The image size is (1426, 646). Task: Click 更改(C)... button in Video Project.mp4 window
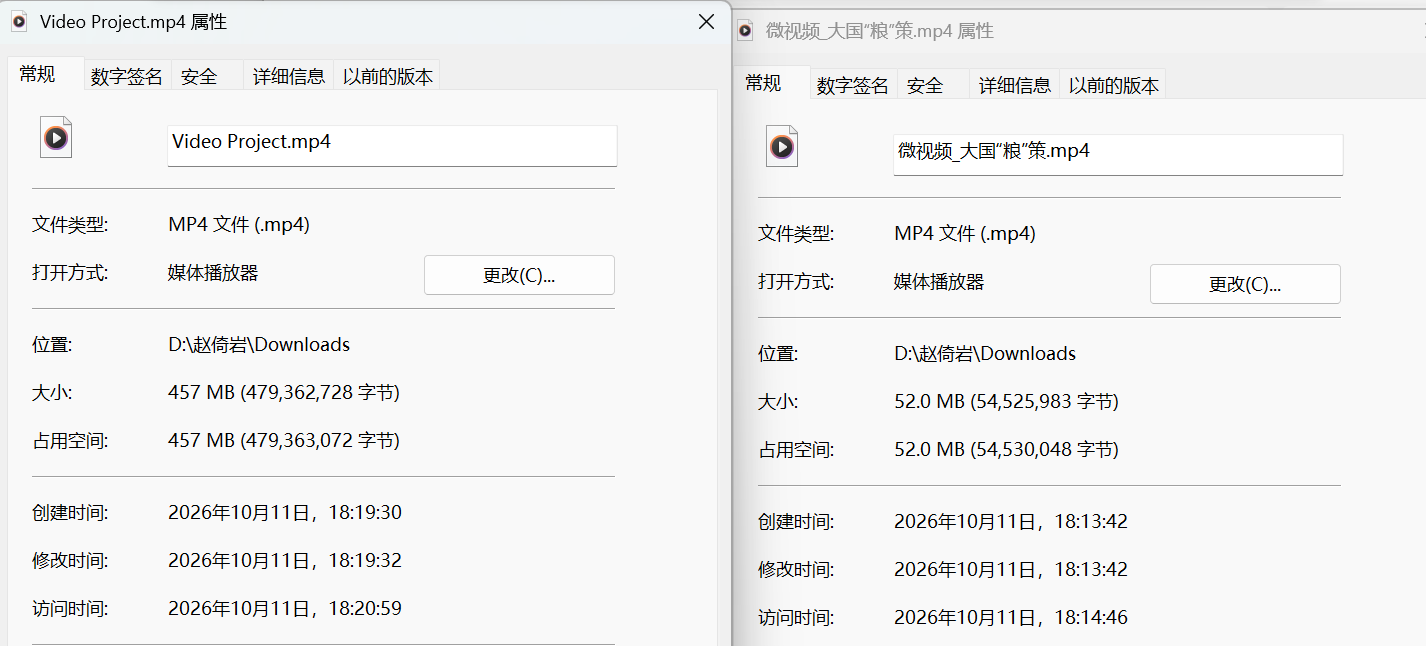[519, 275]
